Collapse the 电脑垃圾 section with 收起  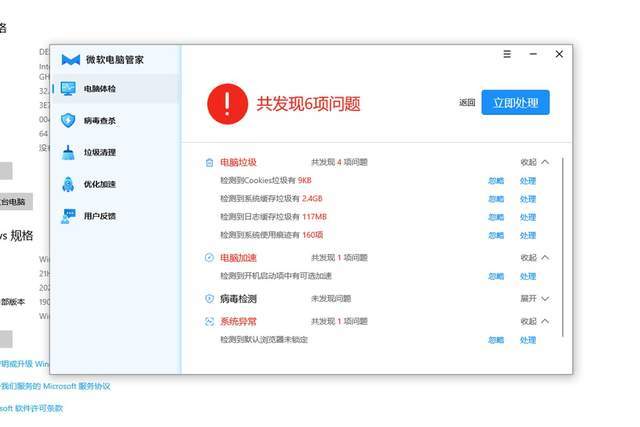pyautogui.click(x=534, y=162)
